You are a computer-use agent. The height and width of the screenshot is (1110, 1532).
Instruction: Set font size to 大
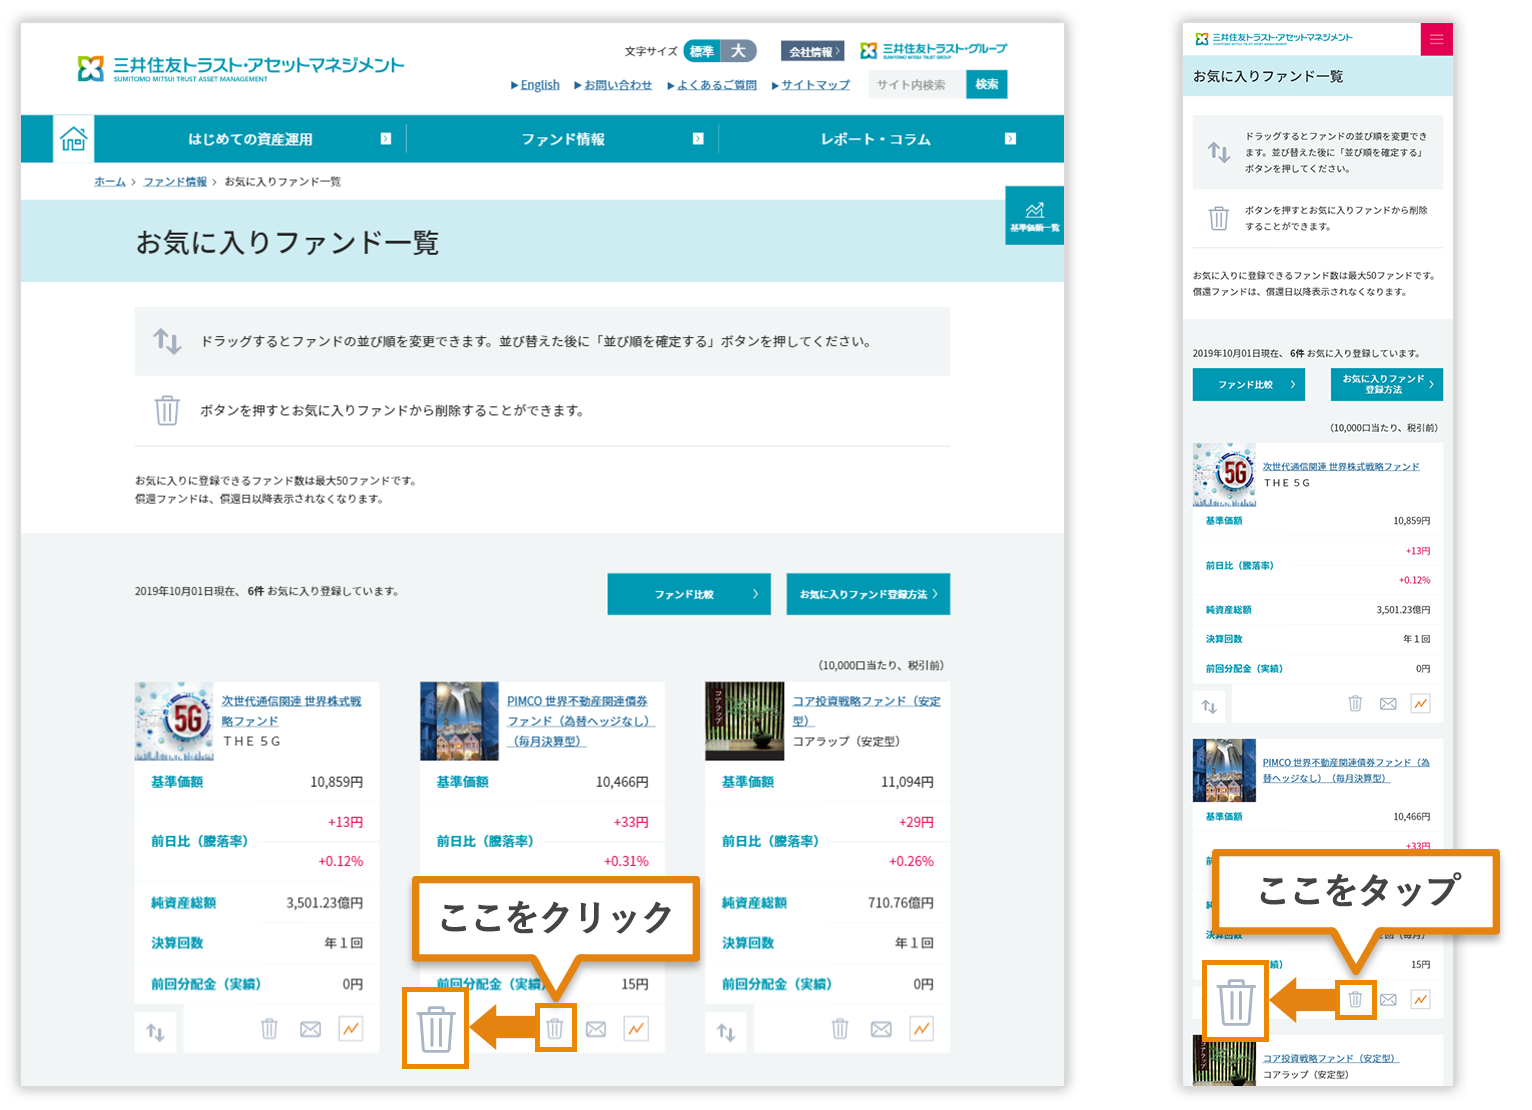(738, 51)
